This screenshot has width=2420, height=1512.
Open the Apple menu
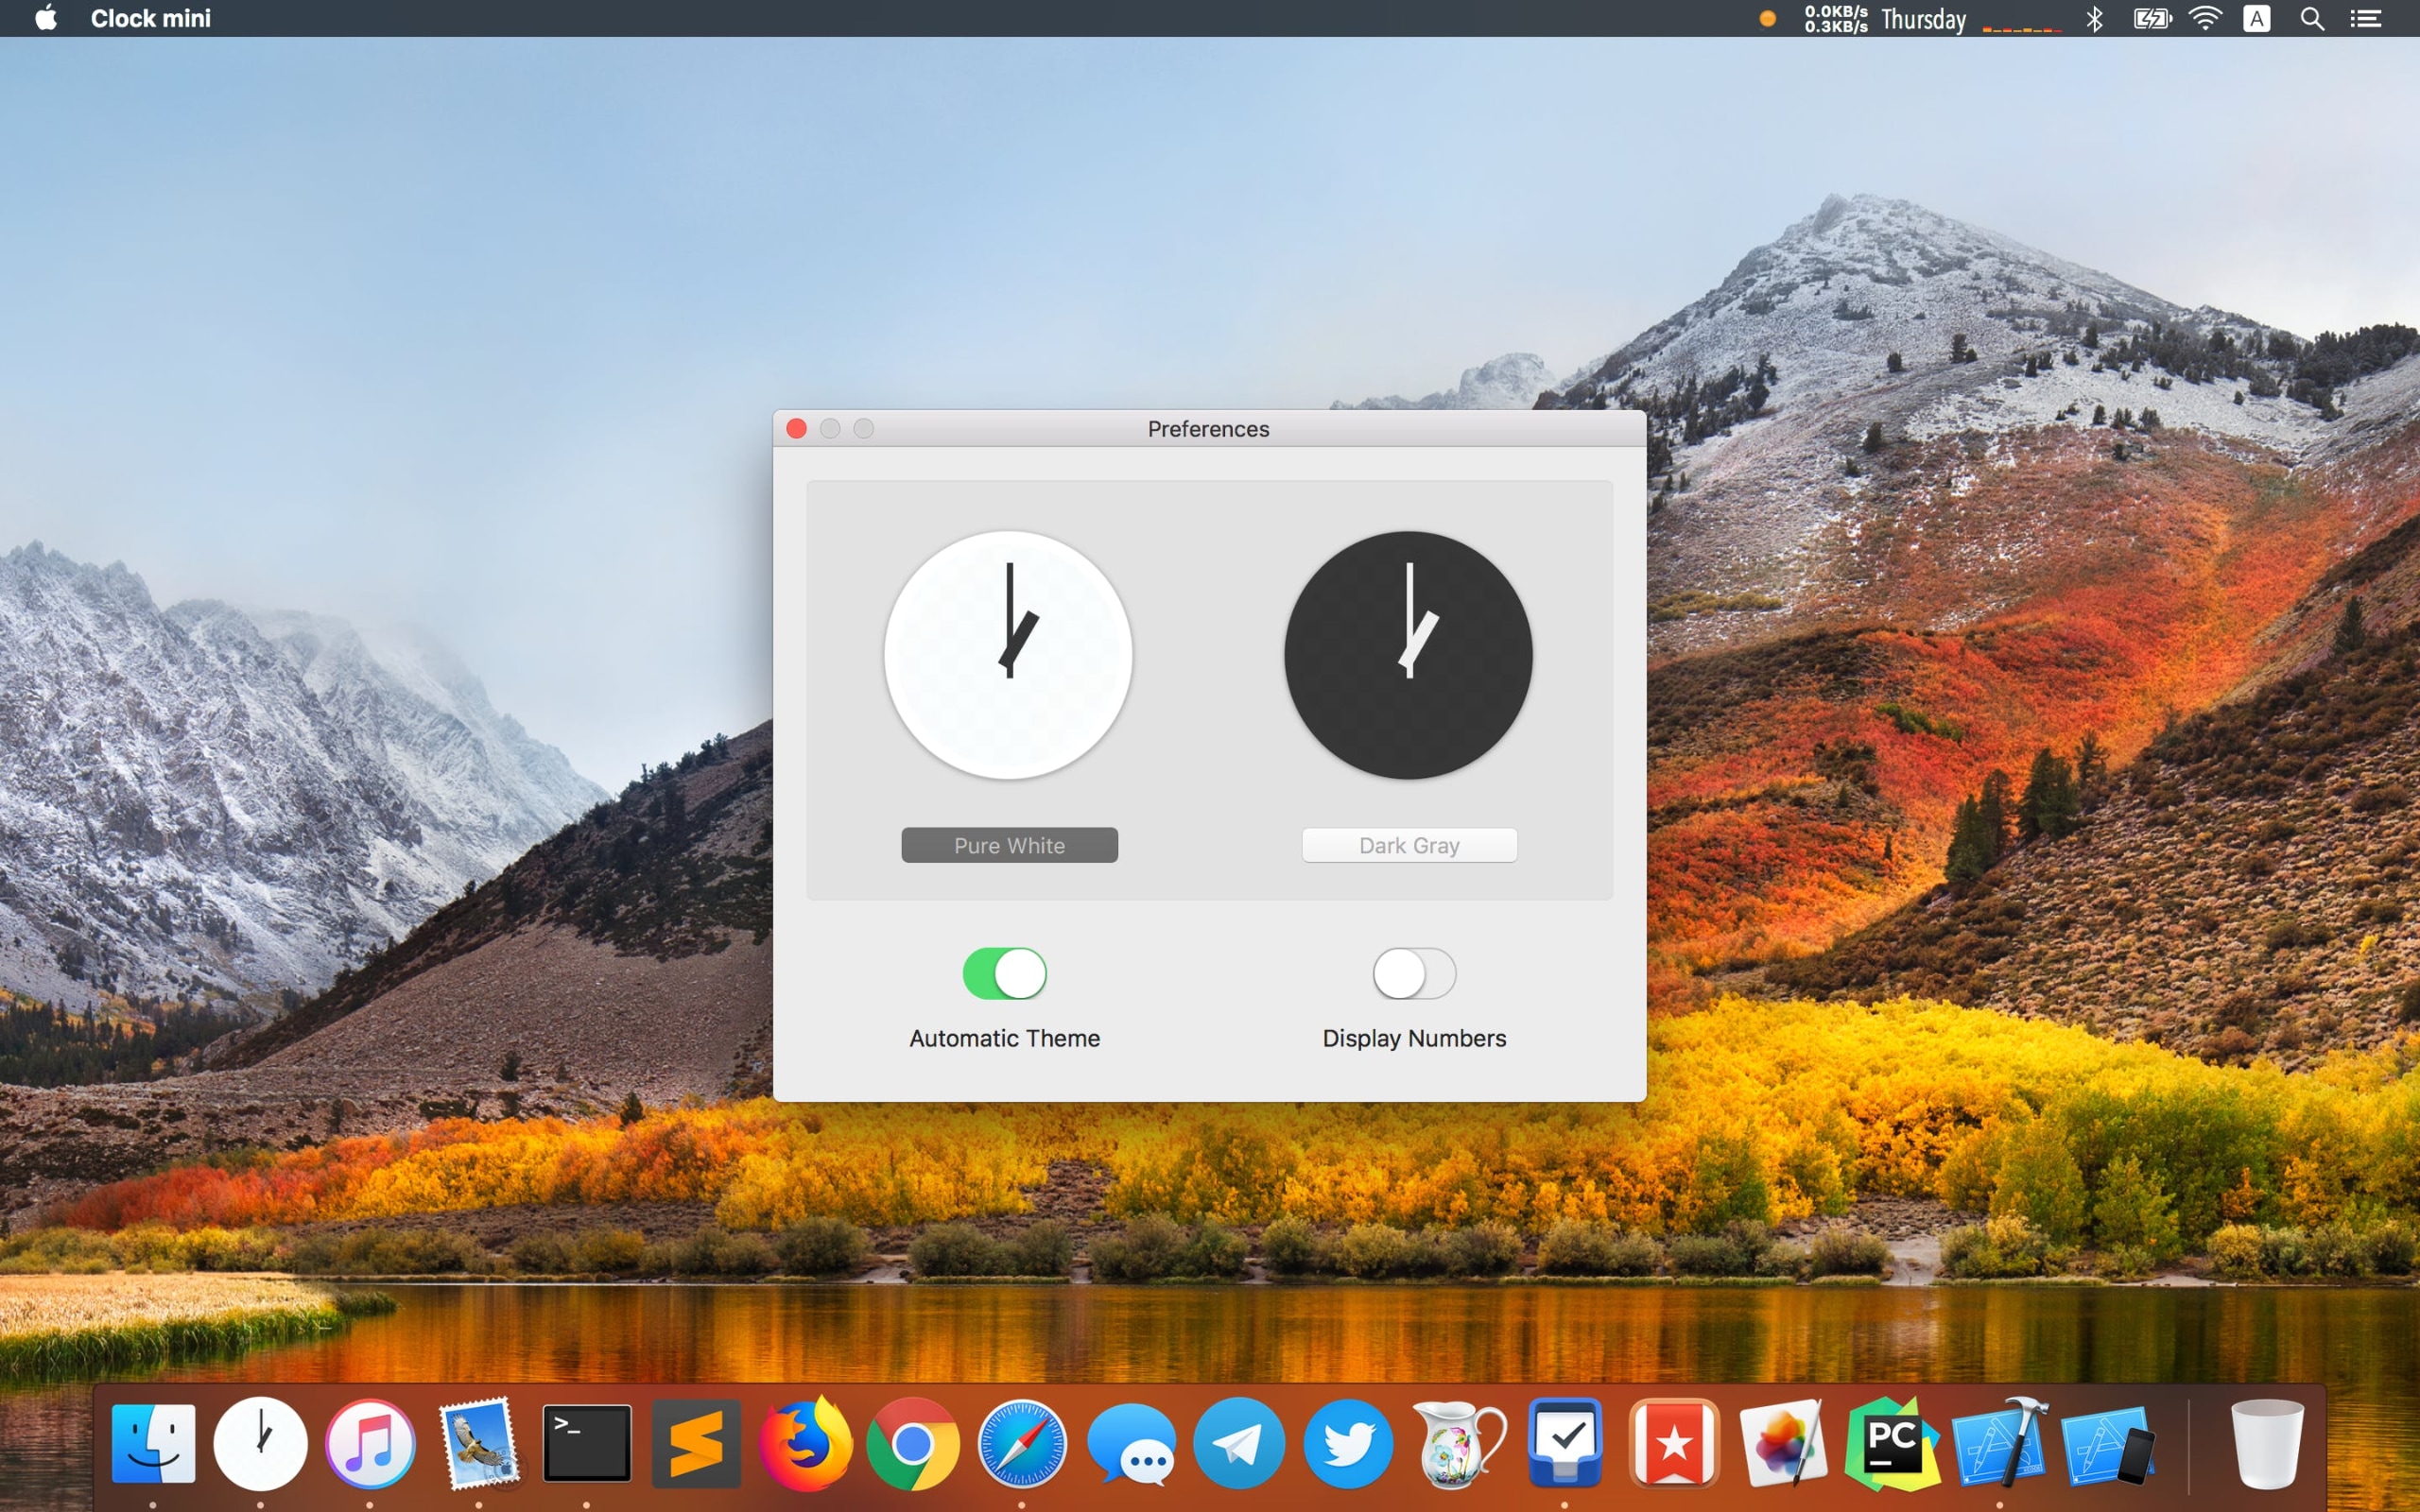point(46,18)
